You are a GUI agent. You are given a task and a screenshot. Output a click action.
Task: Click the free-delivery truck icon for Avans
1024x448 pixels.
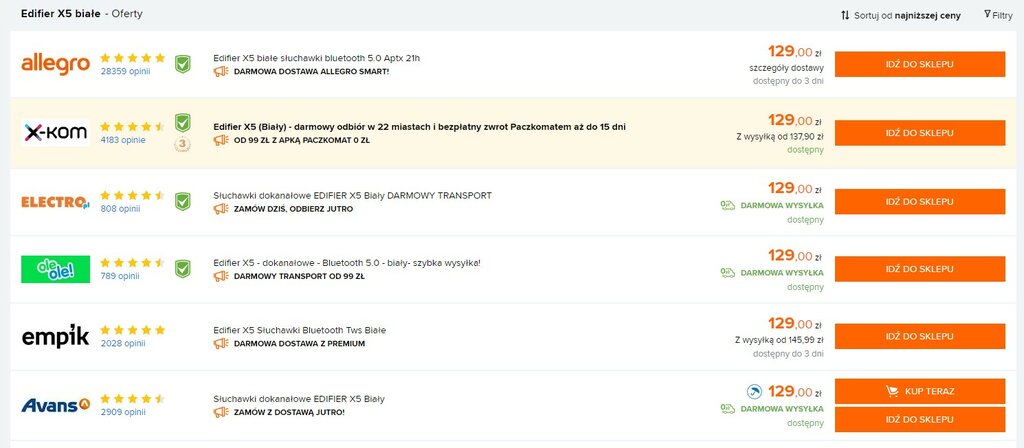728,409
